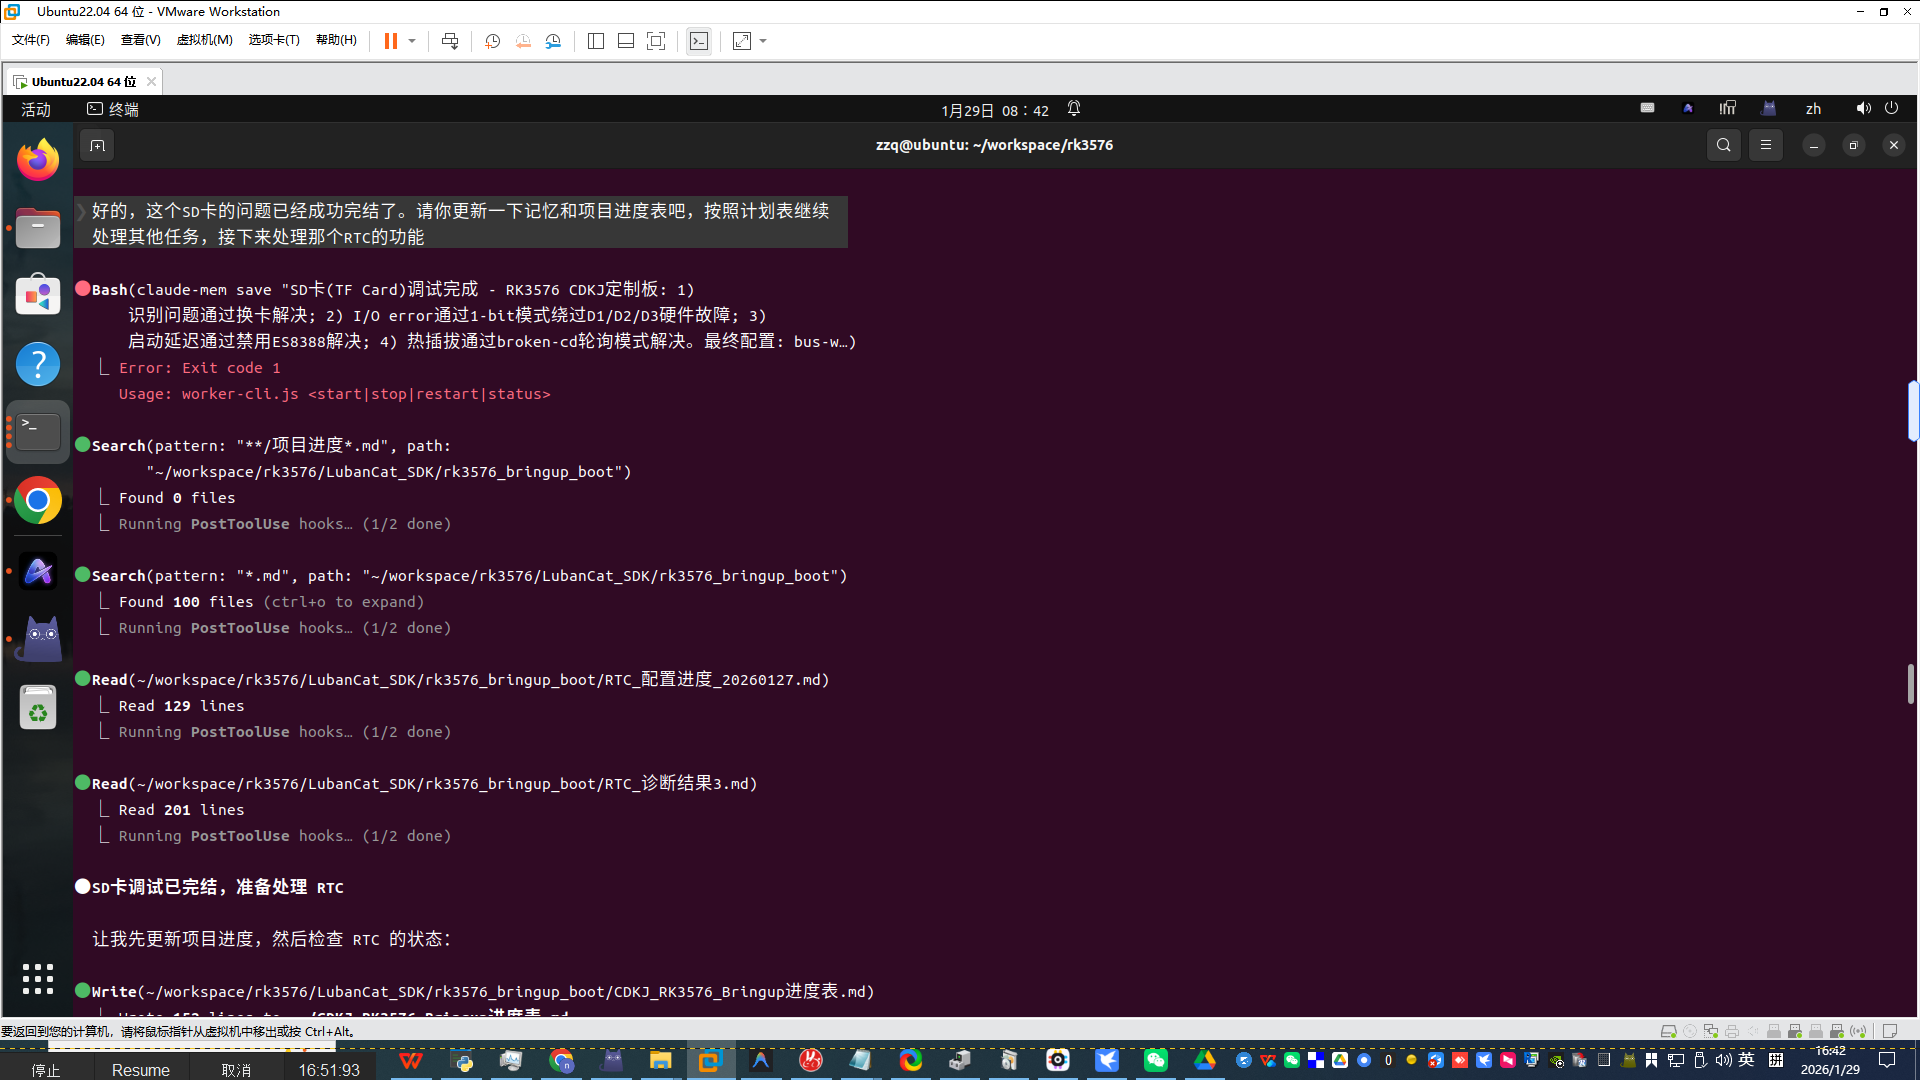Open the Help icon in dock

pyautogui.click(x=38, y=364)
